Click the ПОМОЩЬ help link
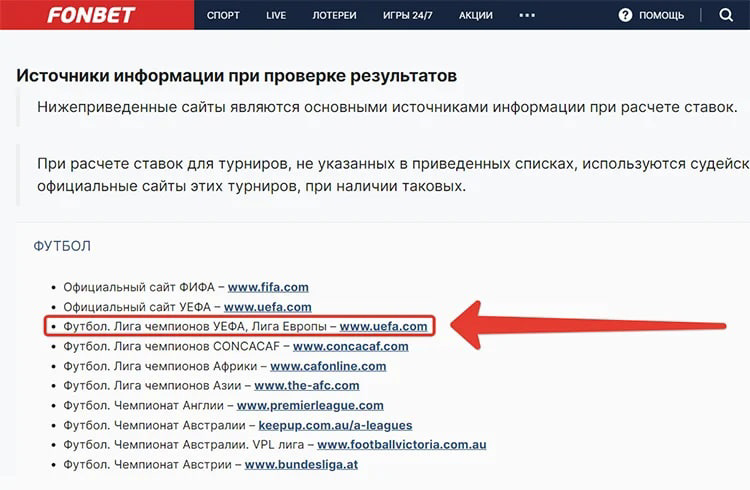 click(x=661, y=16)
